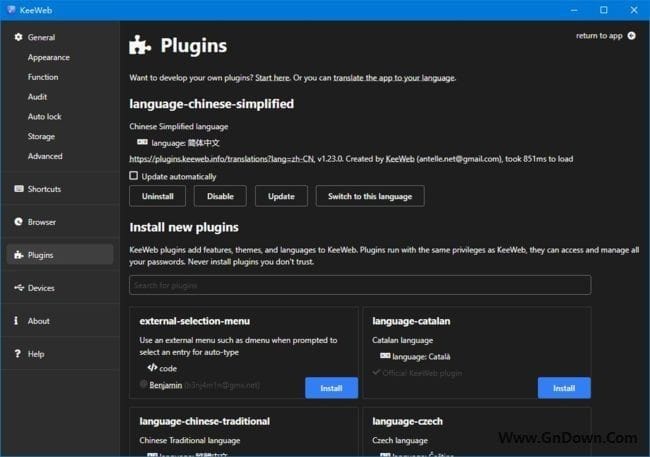
Task: Open the Storage settings page
Action: click(x=41, y=136)
